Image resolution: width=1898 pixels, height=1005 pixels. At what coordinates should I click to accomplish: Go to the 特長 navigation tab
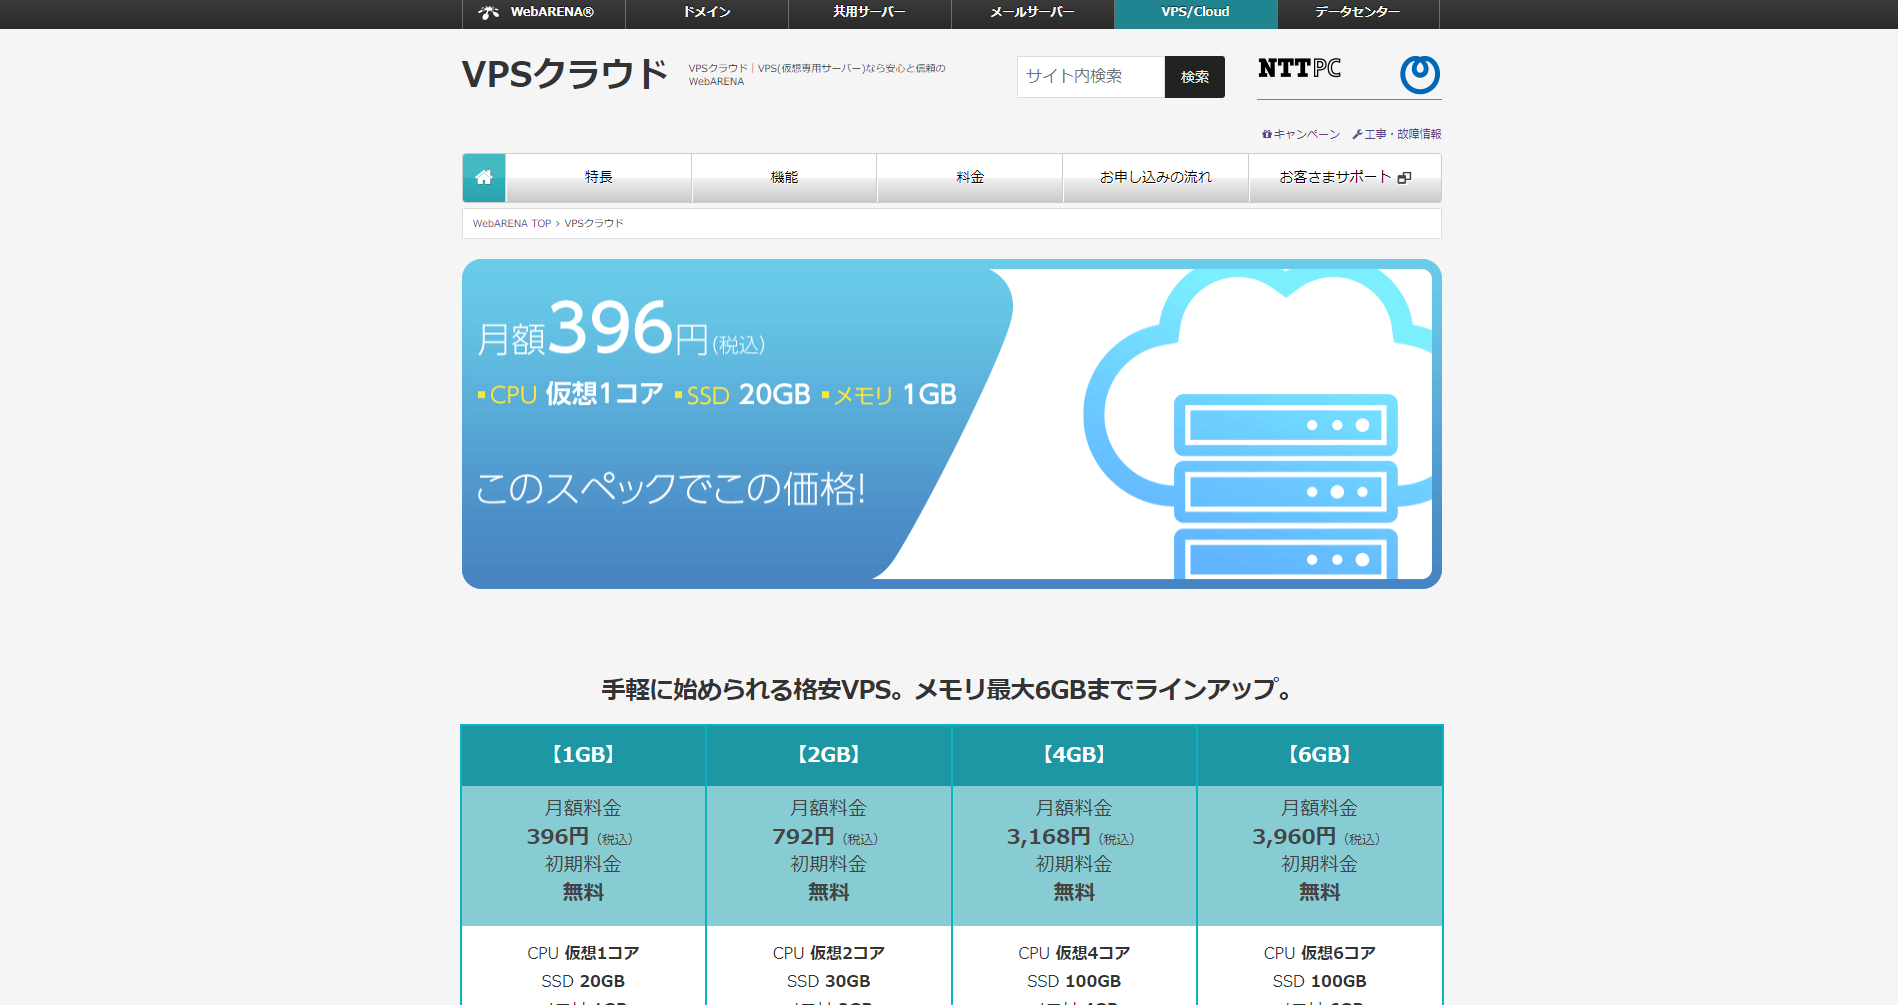tap(599, 178)
